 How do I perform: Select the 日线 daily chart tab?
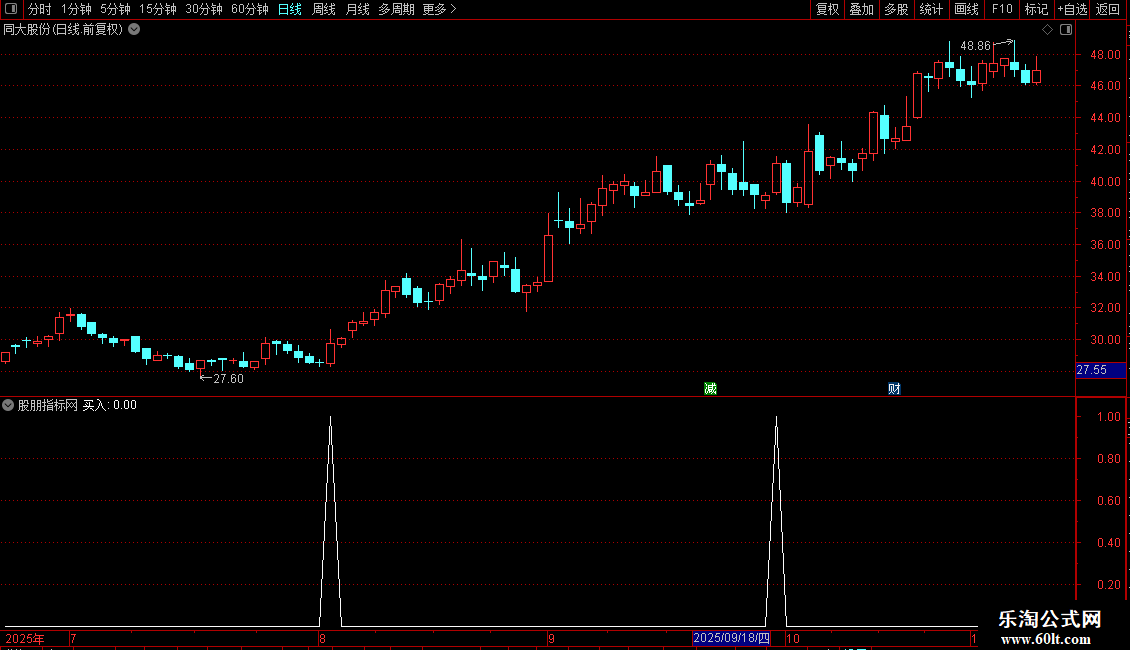click(290, 9)
